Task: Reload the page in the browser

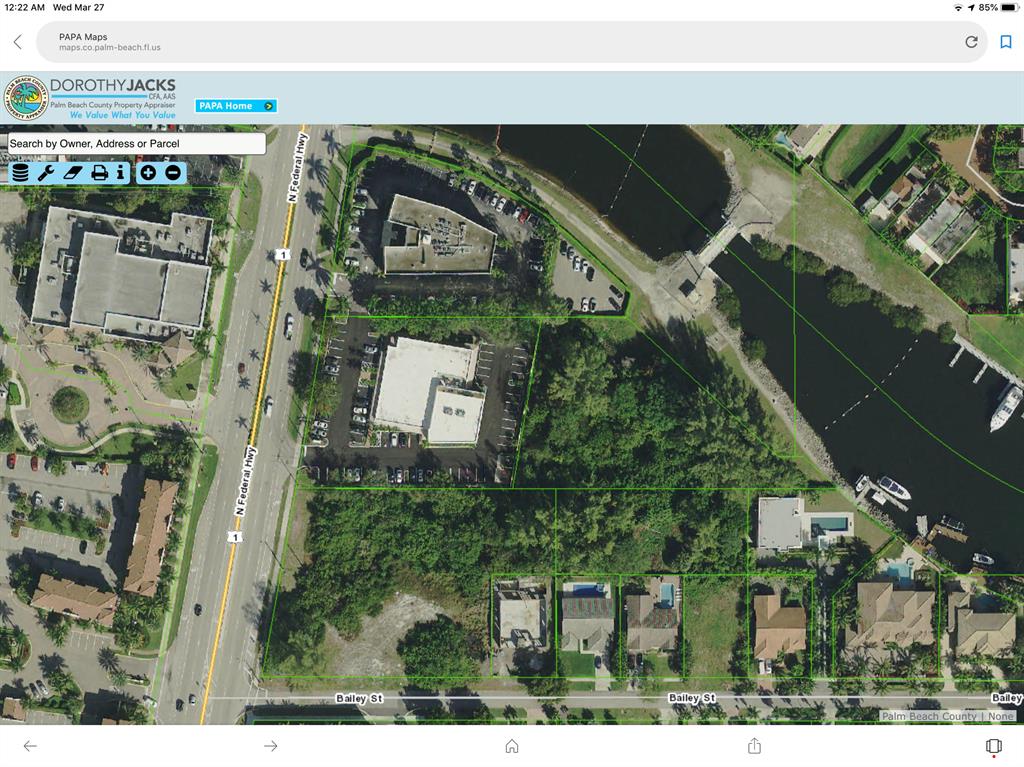Action: tap(971, 42)
